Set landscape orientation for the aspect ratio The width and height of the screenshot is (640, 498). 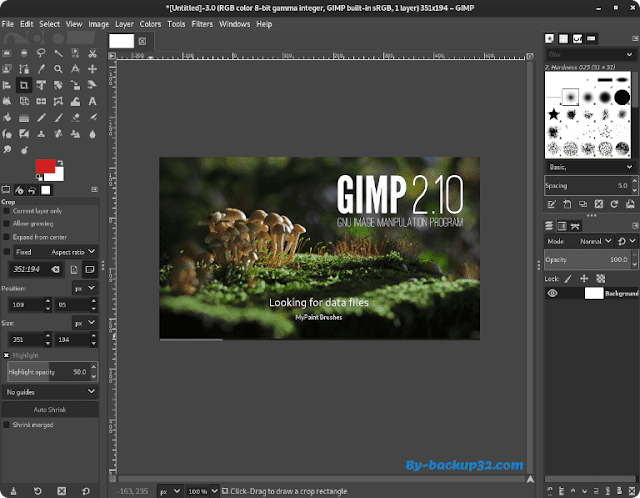[89, 269]
